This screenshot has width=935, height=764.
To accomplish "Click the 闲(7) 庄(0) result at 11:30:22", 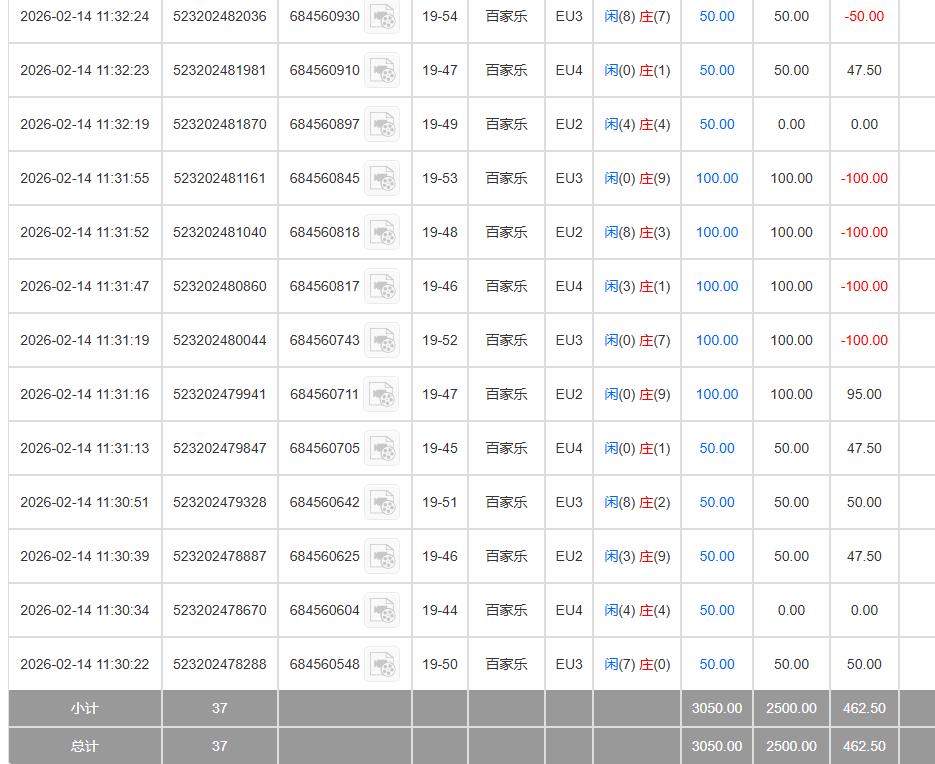I will (637, 665).
